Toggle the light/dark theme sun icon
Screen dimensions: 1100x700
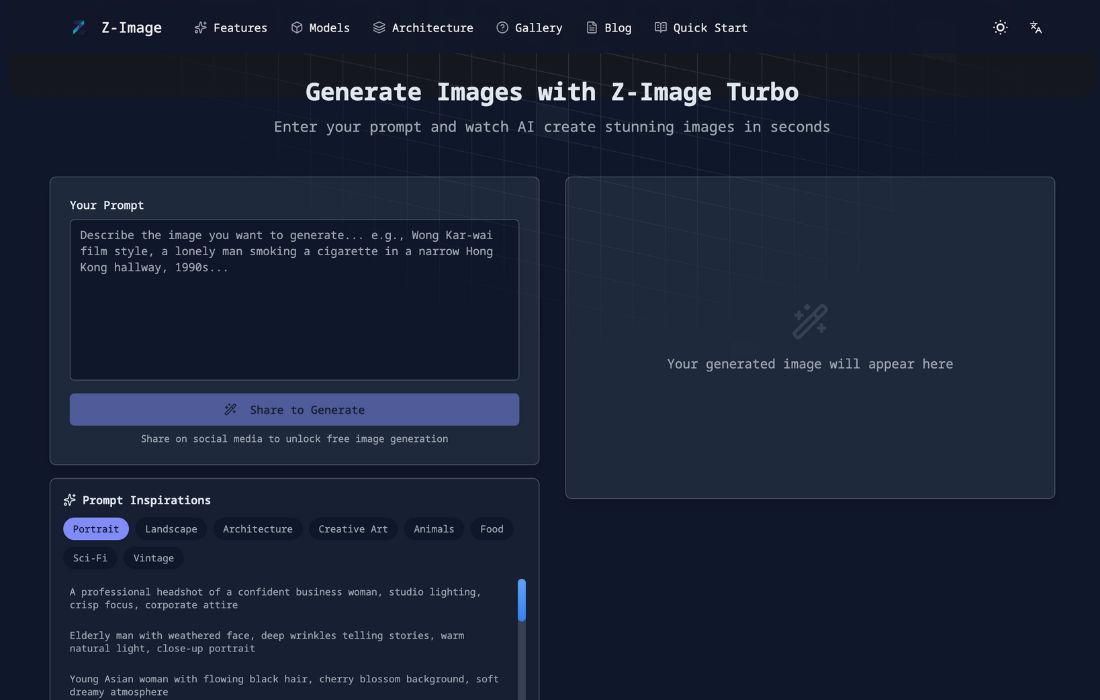1000,28
